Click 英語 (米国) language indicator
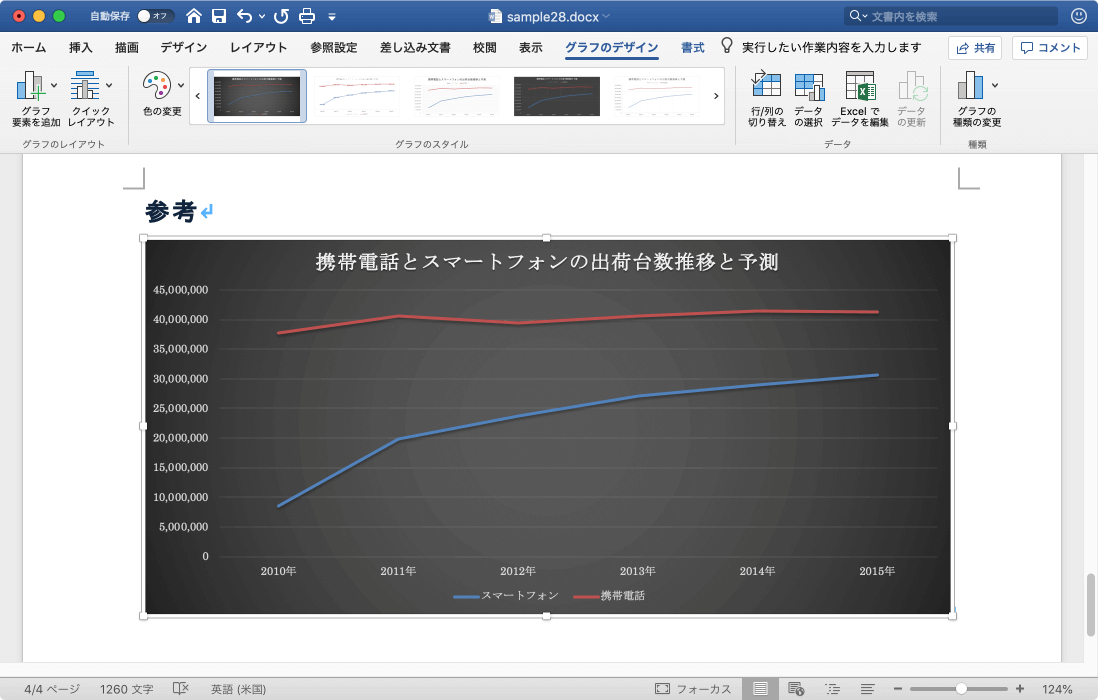The height and width of the screenshot is (700, 1098). (239, 689)
